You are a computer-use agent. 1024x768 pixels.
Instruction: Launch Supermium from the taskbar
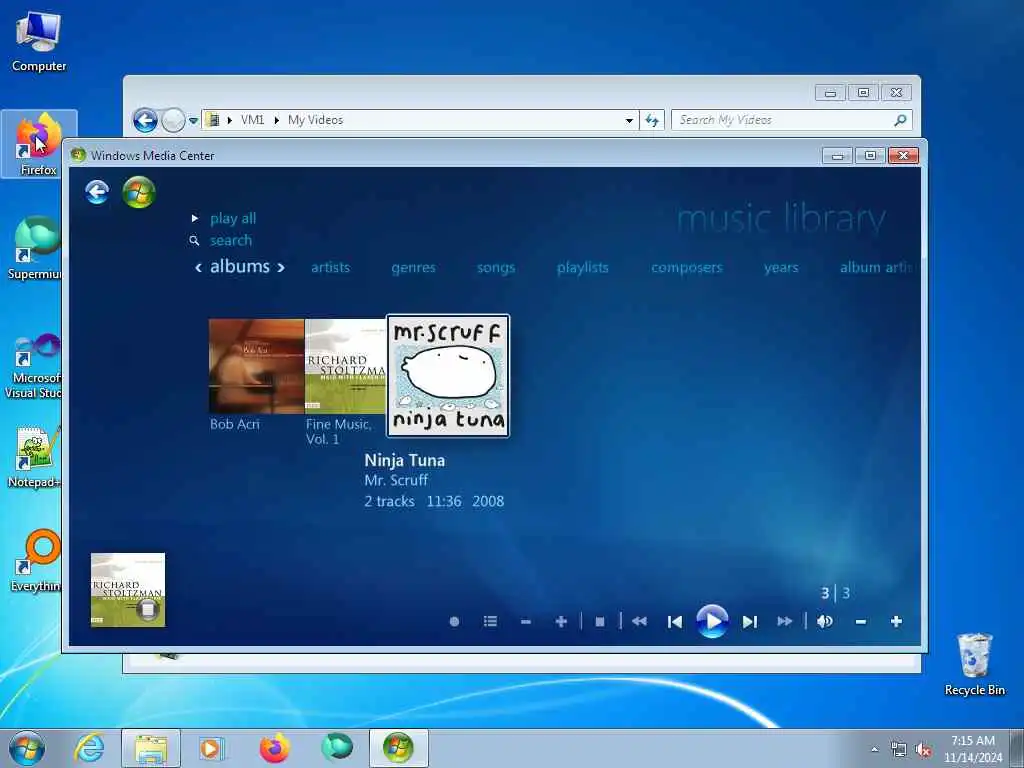coord(336,748)
